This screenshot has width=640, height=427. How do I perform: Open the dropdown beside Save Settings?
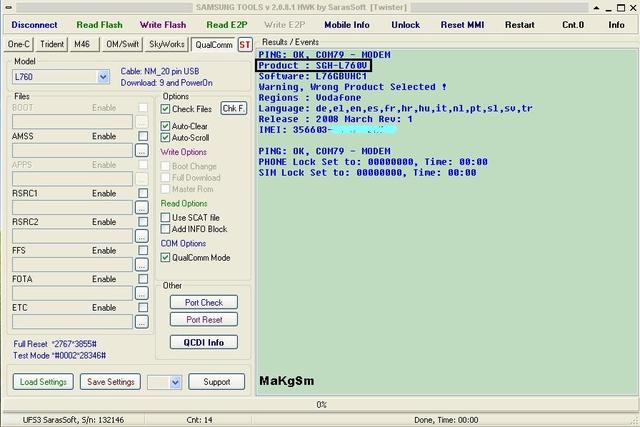coord(176,383)
